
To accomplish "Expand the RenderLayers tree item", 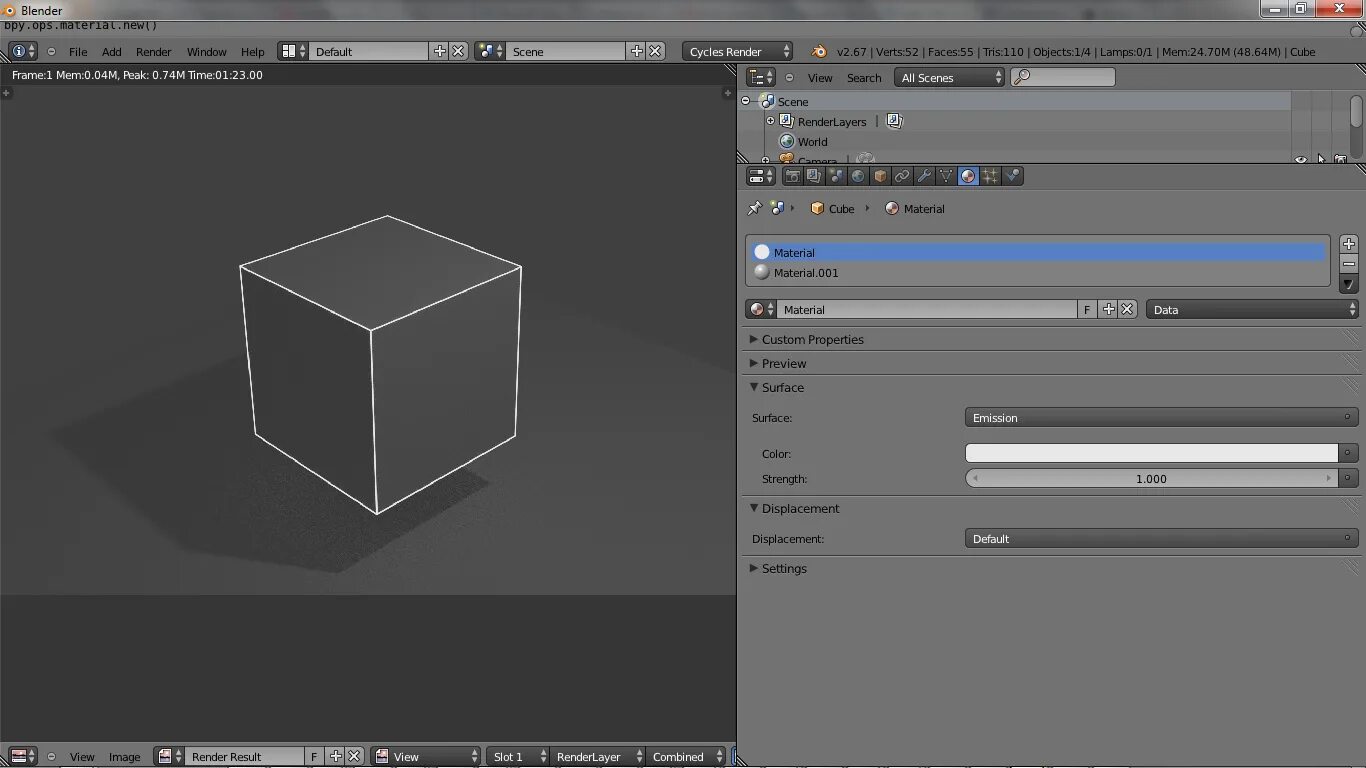I will 770,121.
